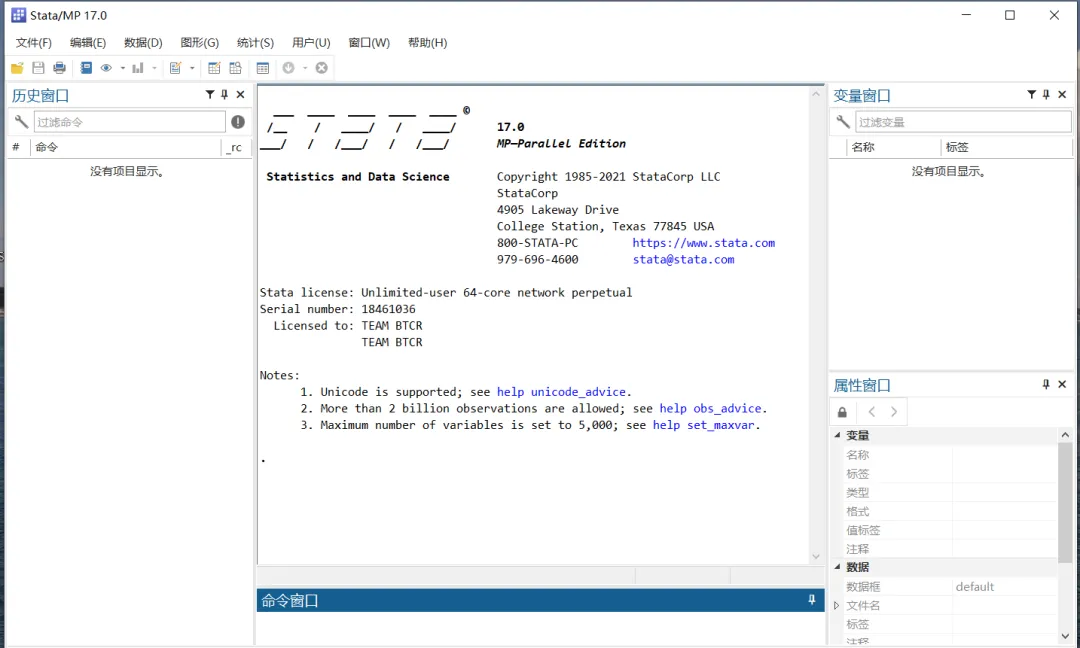Expand the 文件名 row in Properties
Screen dimensions: 1080x648
pyautogui.click(x=837, y=605)
